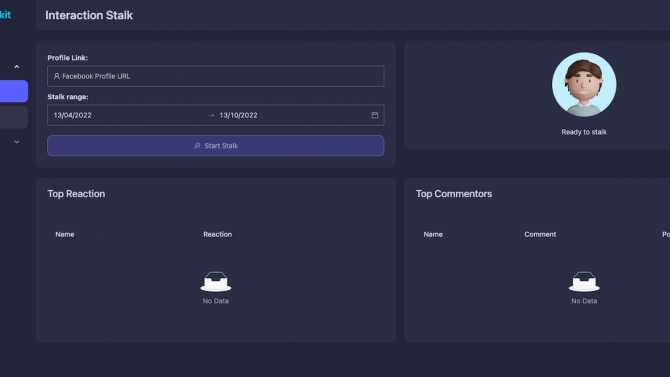Expand the sidebar section with down chevron
Viewport: 670px width, 377px height.
(x=17, y=142)
